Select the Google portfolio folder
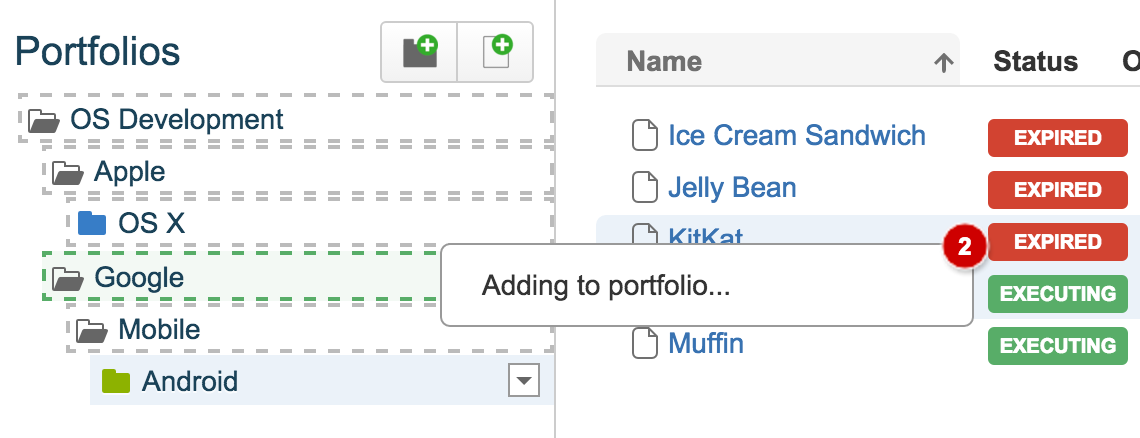 click(139, 277)
